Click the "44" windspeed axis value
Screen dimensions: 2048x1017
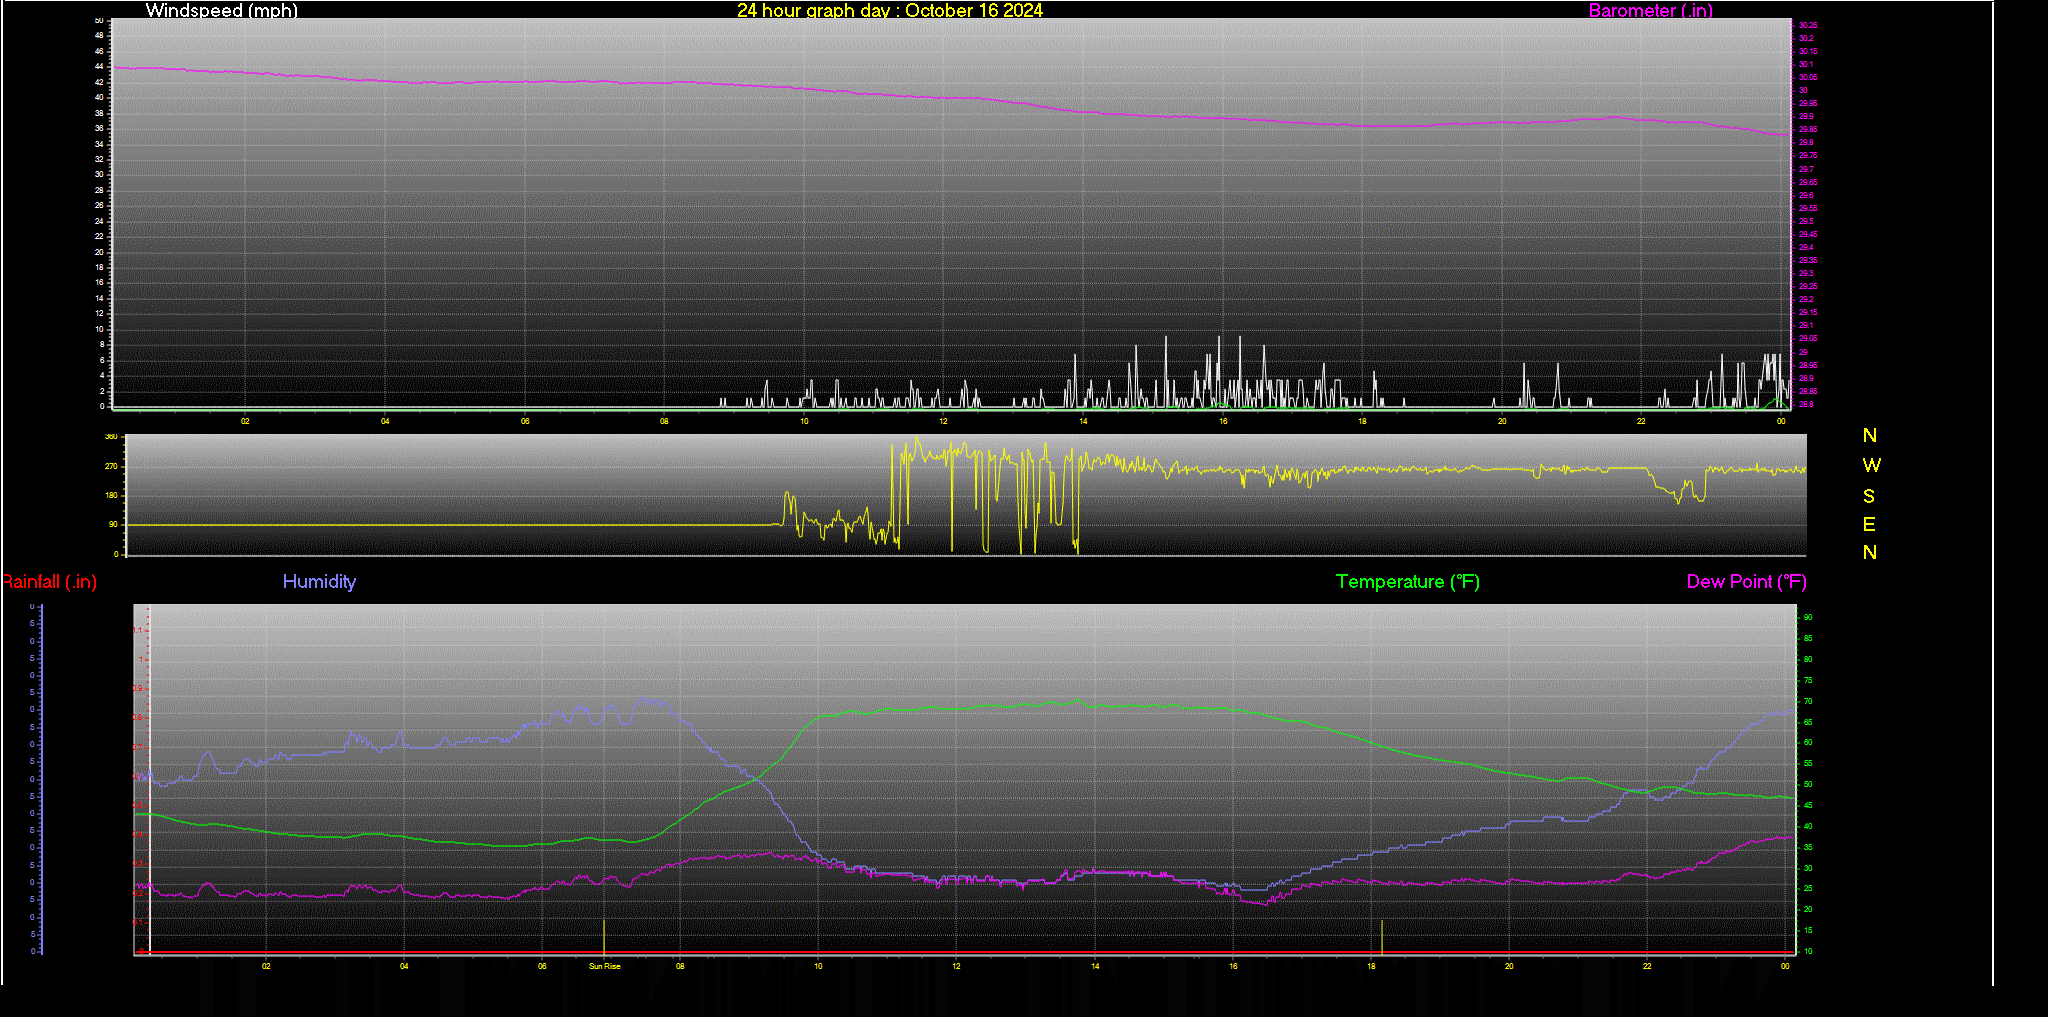99,66
